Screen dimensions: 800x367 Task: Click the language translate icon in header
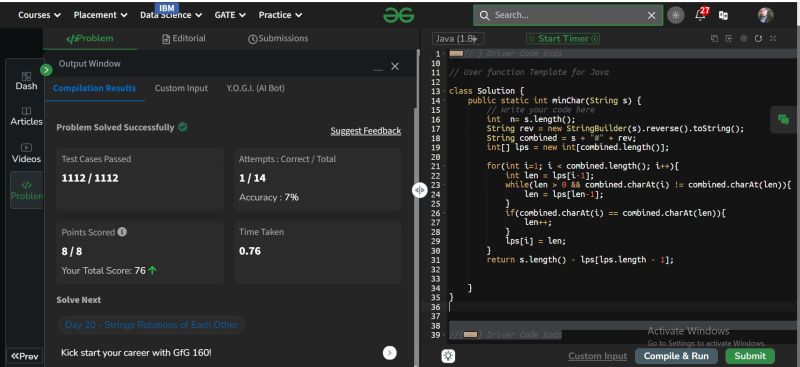click(723, 15)
